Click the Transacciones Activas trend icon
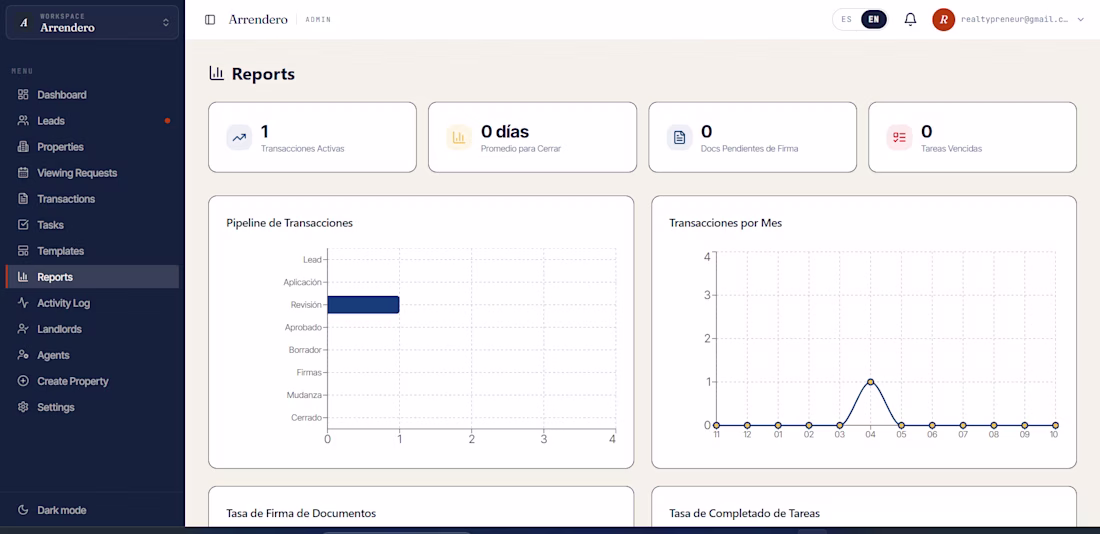 pos(239,138)
